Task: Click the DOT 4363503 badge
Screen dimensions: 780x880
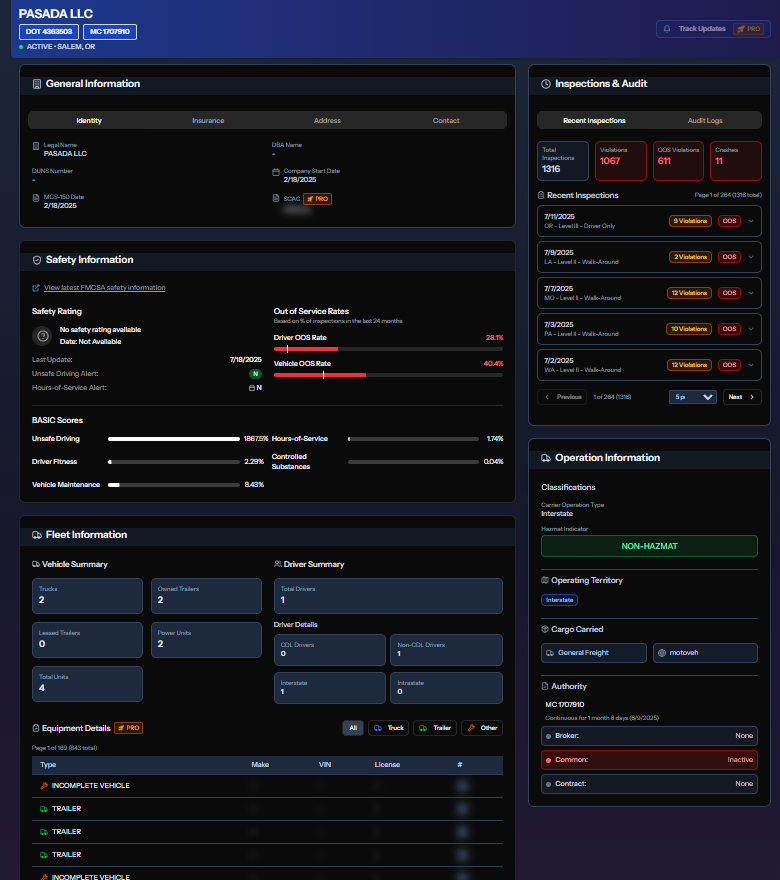Action: (49, 31)
